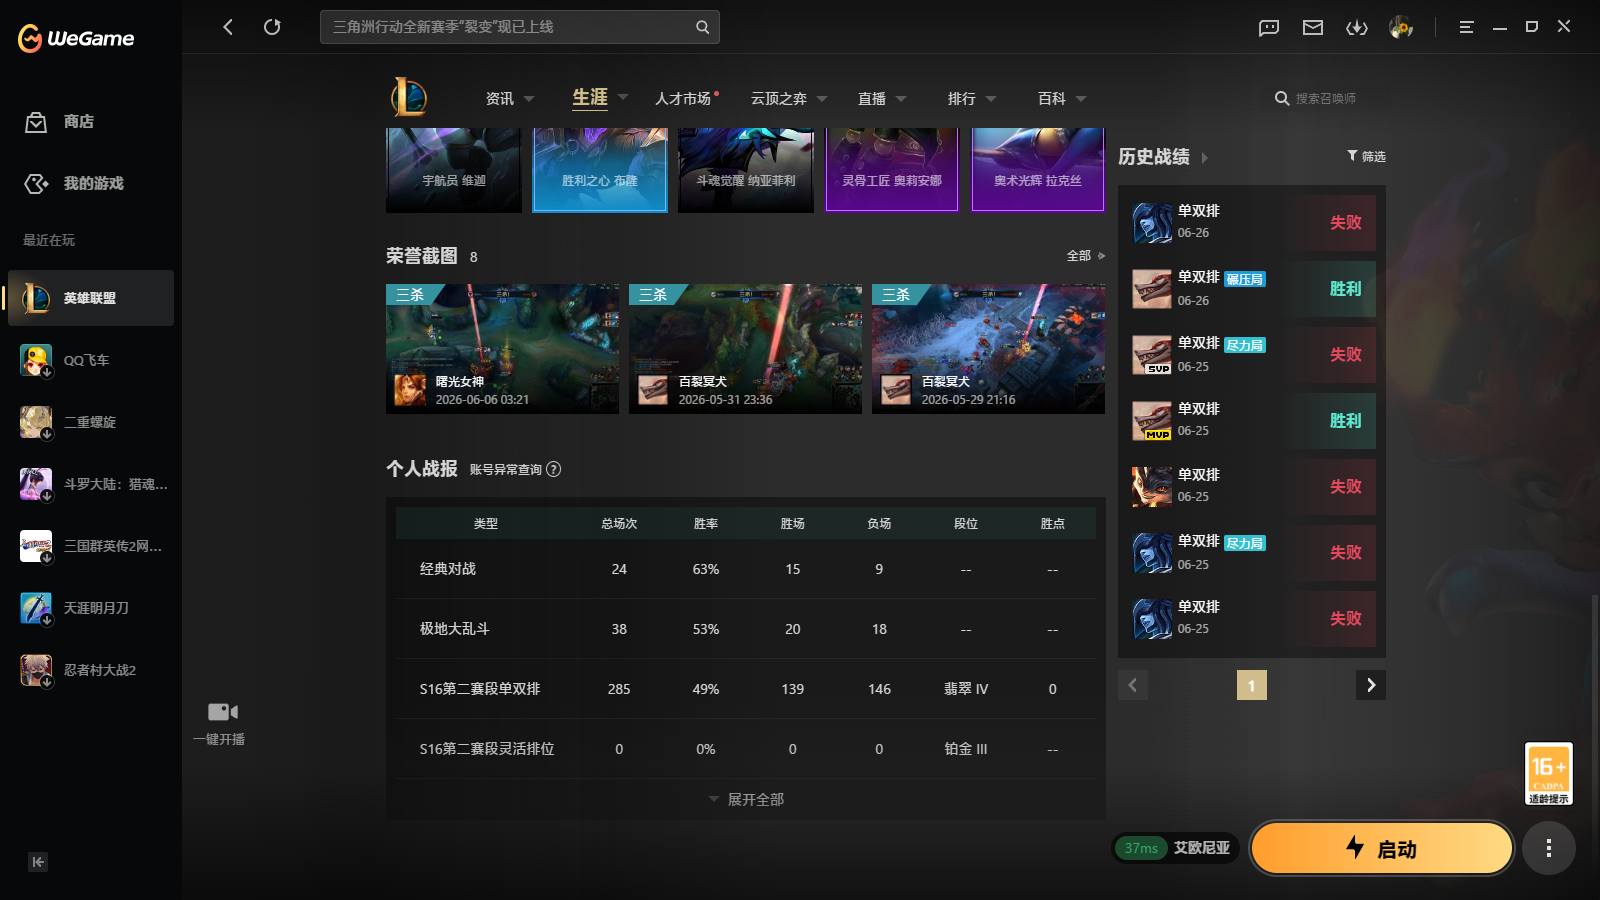The image size is (1600, 900).
Task: Expand the 云顶之弈 dropdown menu
Action: tap(822, 99)
